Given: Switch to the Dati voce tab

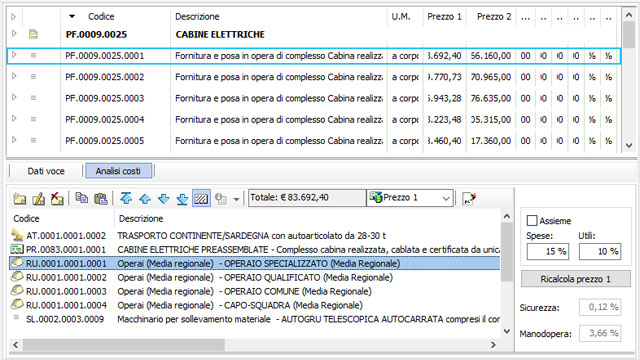Looking at the screenshot, I should tap(46, 171).
